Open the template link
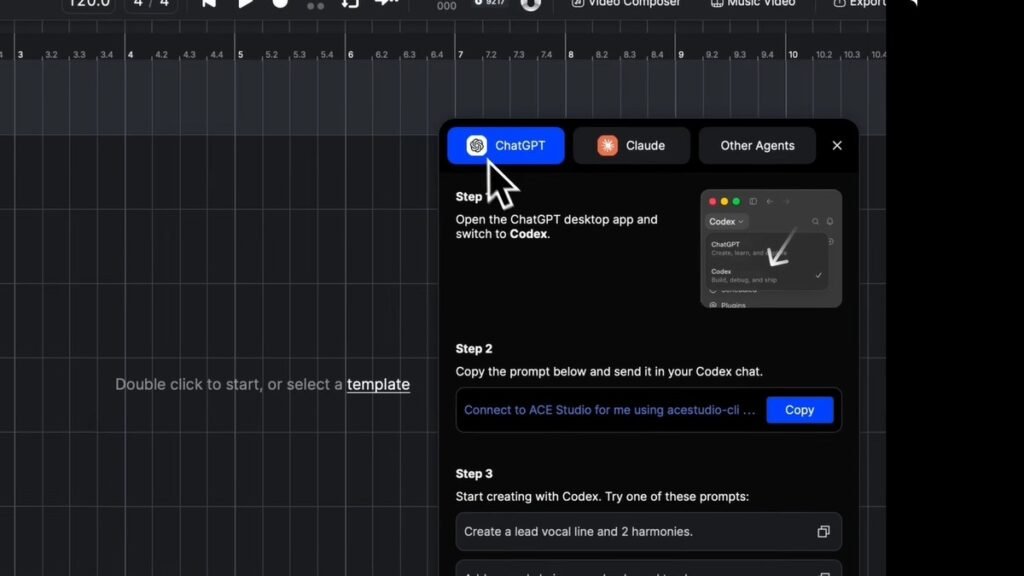 pyautogui.click(x=378, y=384)
